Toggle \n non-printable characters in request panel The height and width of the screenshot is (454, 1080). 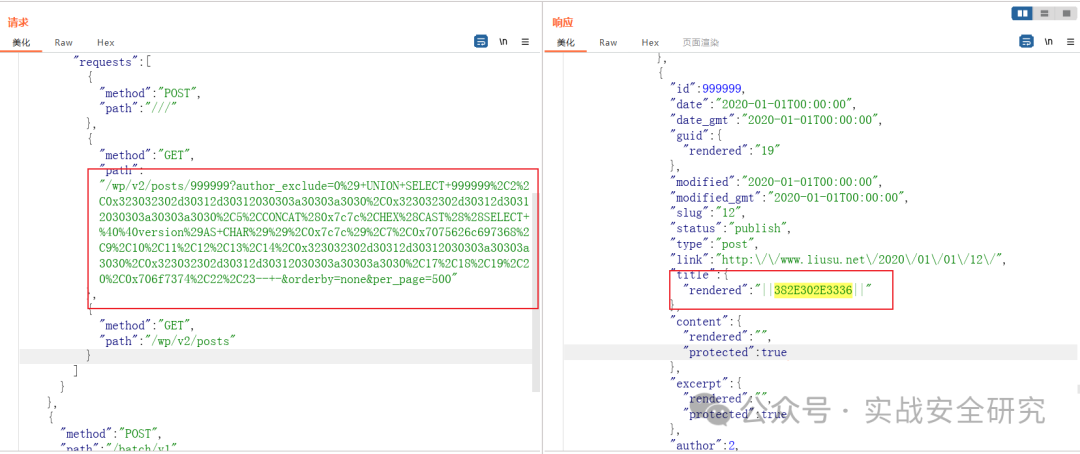503,41
